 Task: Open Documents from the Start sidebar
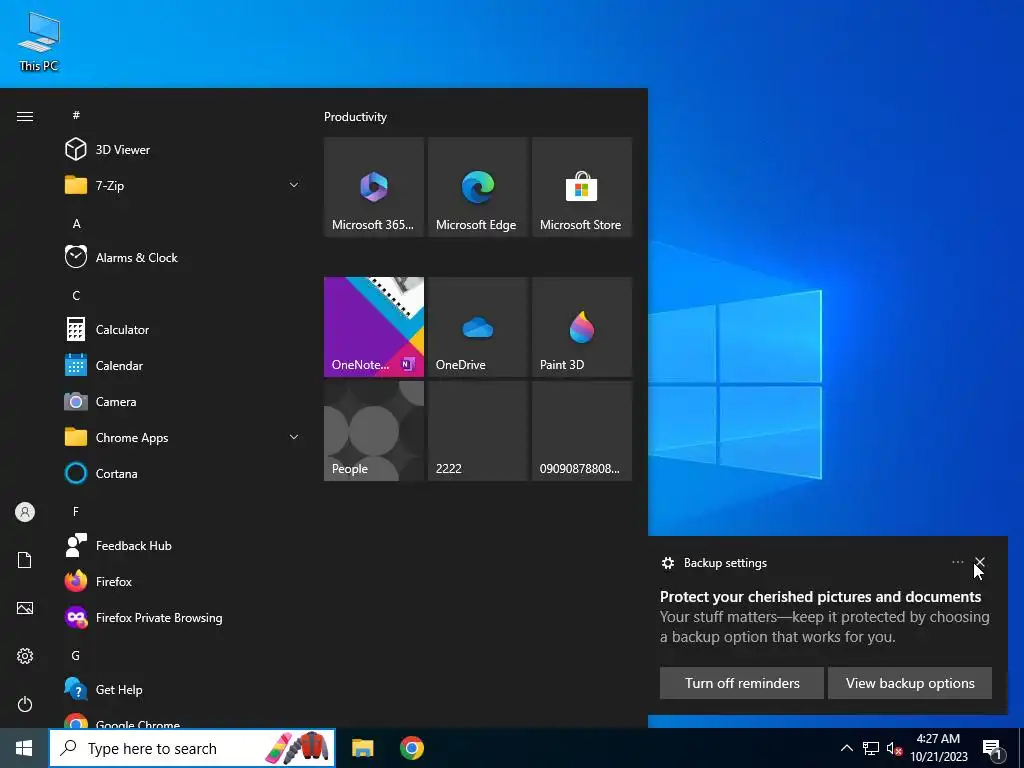click(x=25, y=560)
